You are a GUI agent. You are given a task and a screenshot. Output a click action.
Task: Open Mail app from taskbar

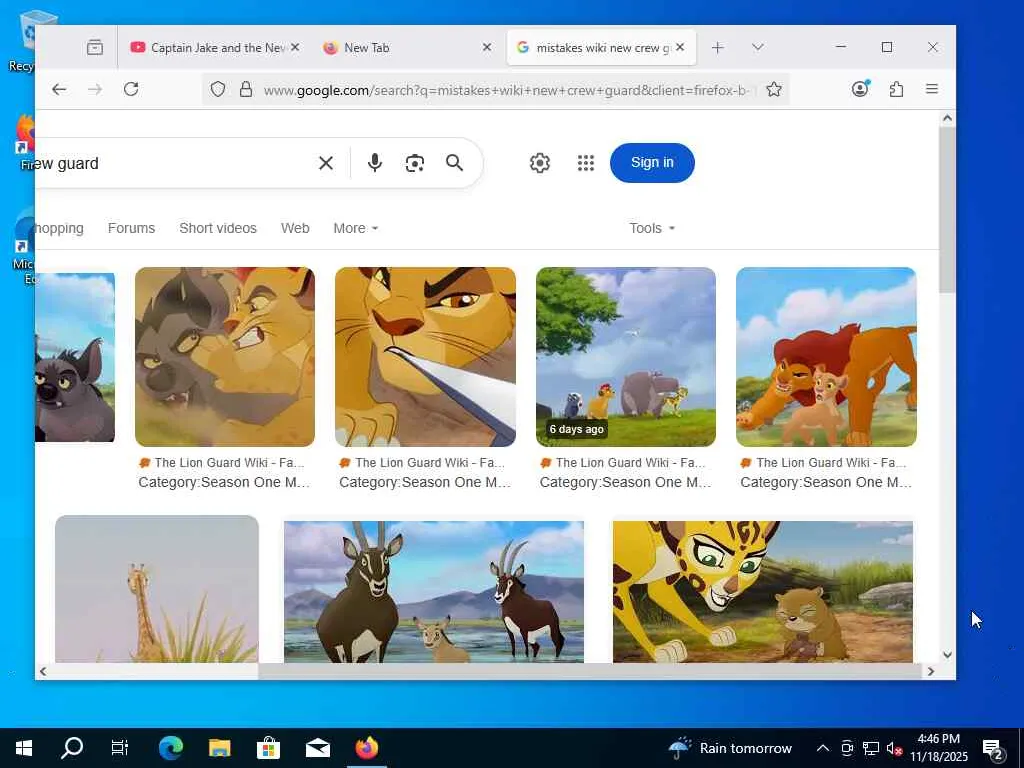[317, 748]
